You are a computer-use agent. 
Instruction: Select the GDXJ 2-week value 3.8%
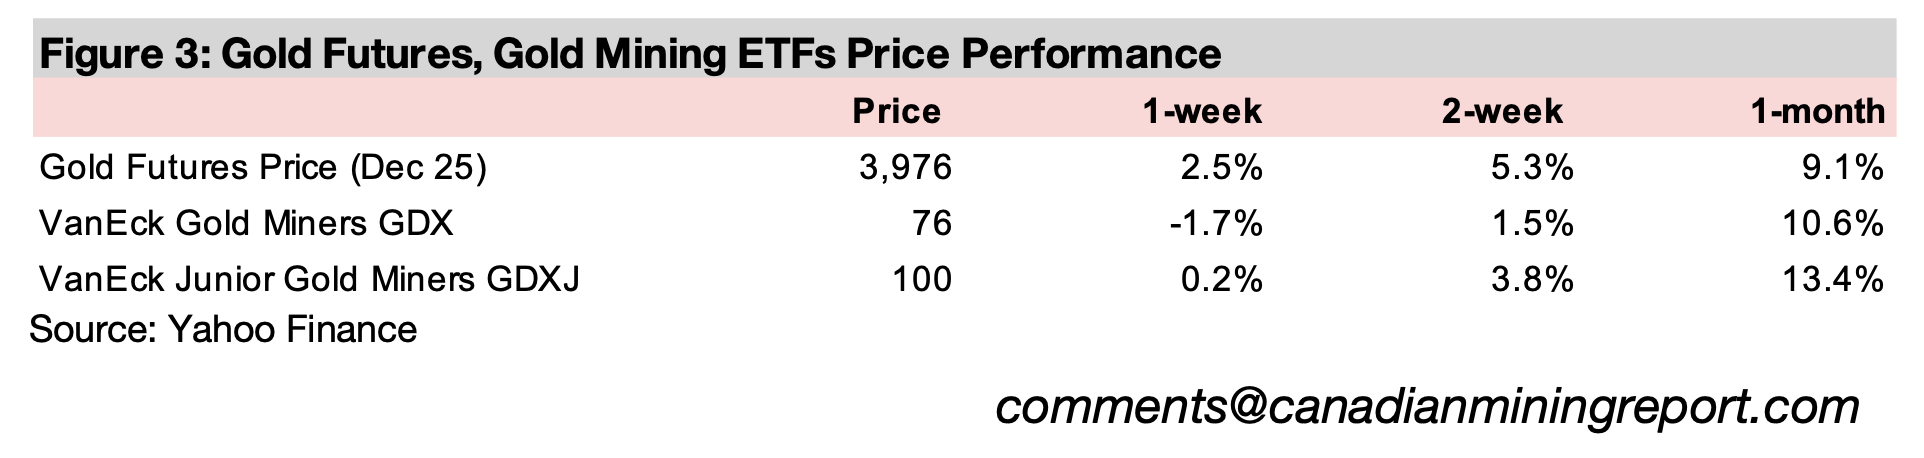1532,278
